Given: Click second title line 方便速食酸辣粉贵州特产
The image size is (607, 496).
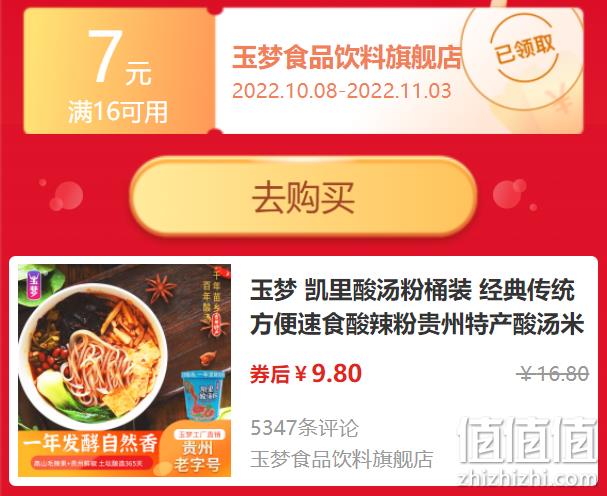Looking at the screenshot, I should [x=417, y=324].
